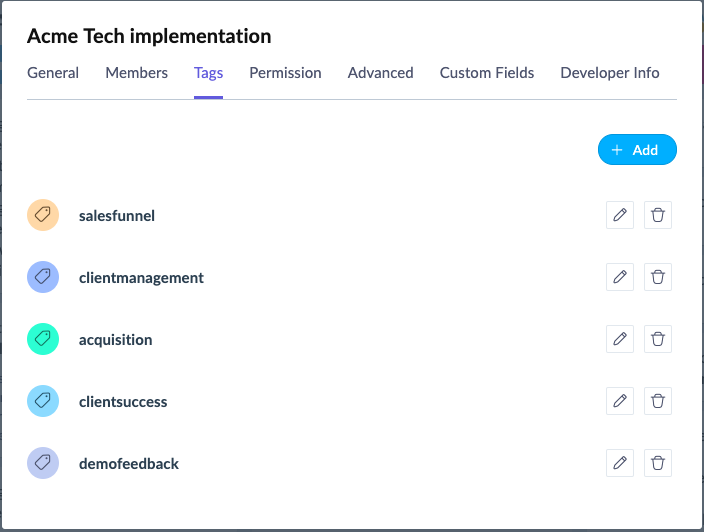Click the pencil icon for acquisition
The width and height of the screenshot is (704, 532).
coord(620,339)
